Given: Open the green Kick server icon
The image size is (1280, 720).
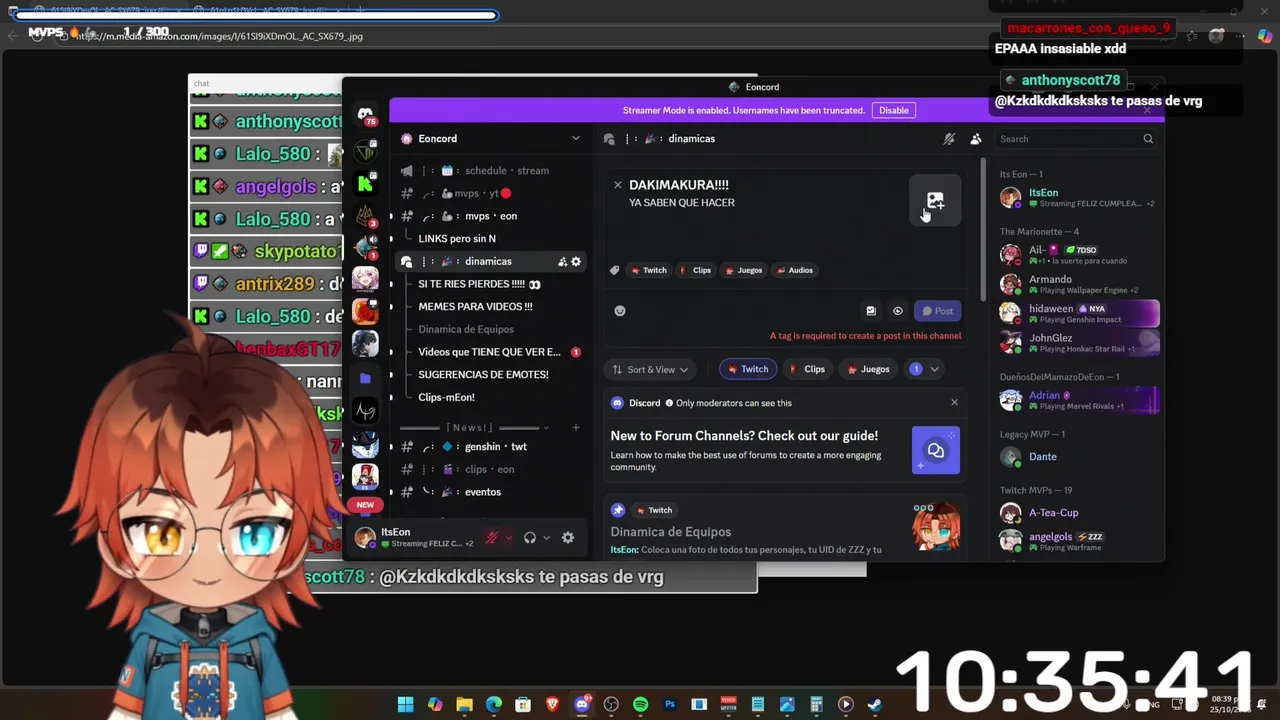Looking at the screenshot, I should click(x=365, y=183).
